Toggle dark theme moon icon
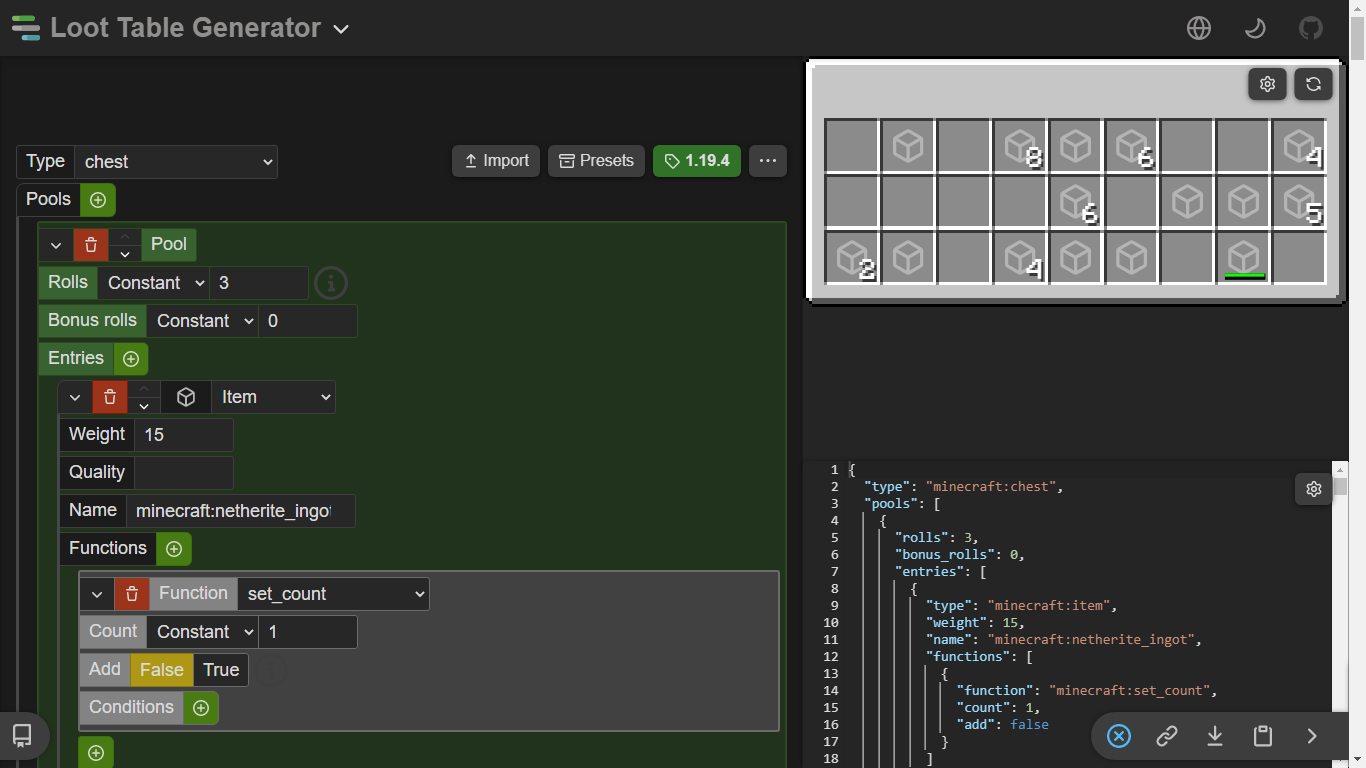 (1255, 28)
